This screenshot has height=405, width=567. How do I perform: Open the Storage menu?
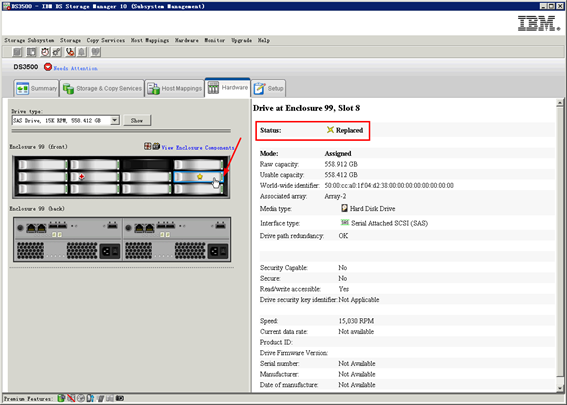[x=70, y=40]
